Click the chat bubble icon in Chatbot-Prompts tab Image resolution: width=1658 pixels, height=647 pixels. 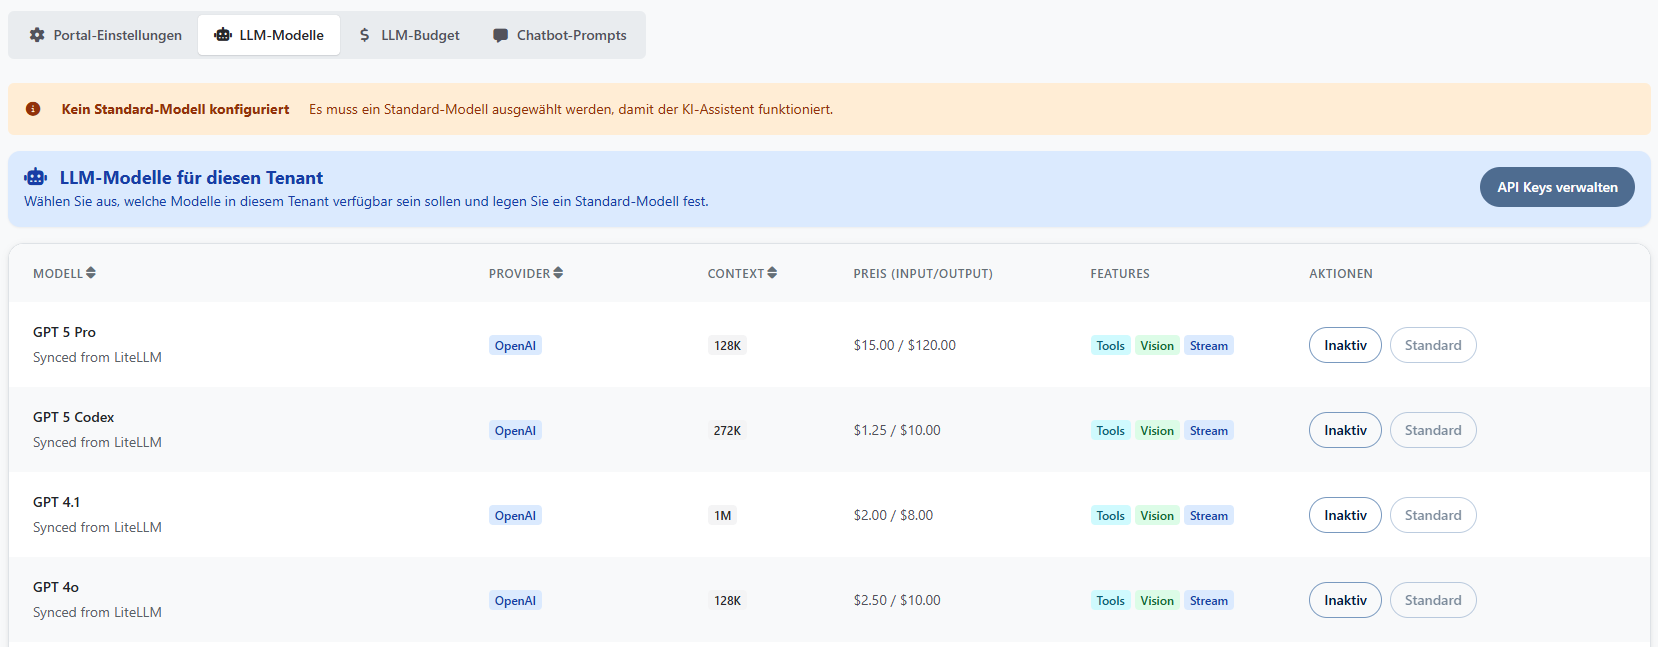tap(500, 35)
